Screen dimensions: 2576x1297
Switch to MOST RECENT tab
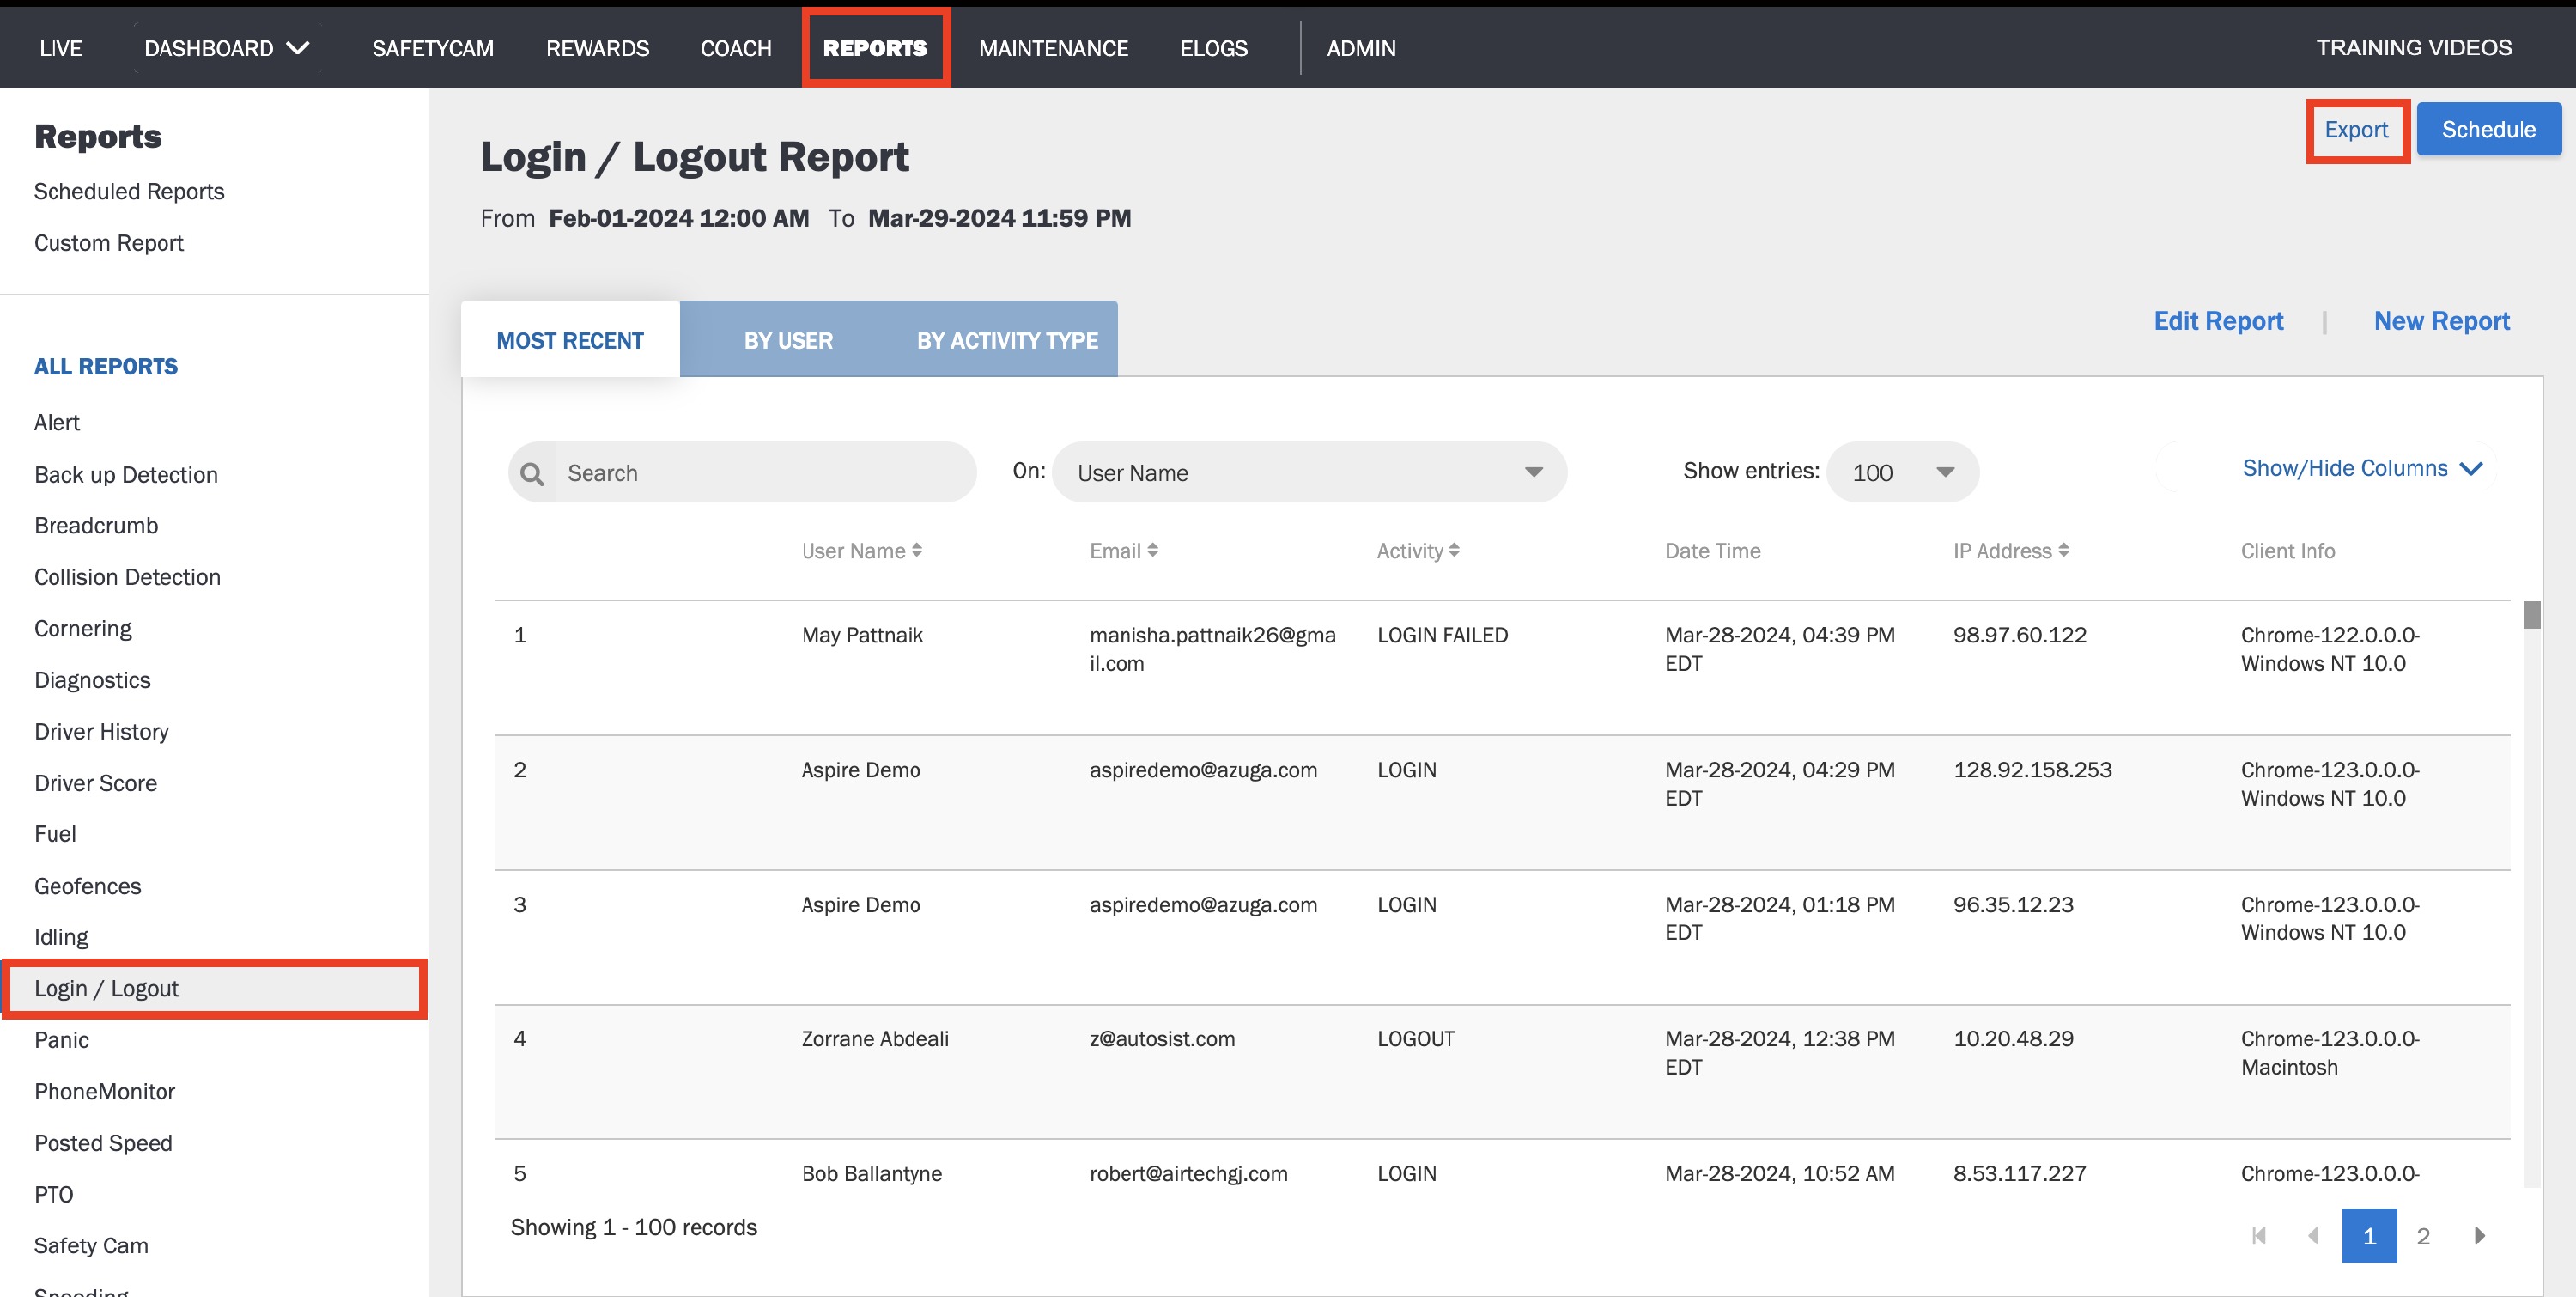coord(570,340)
